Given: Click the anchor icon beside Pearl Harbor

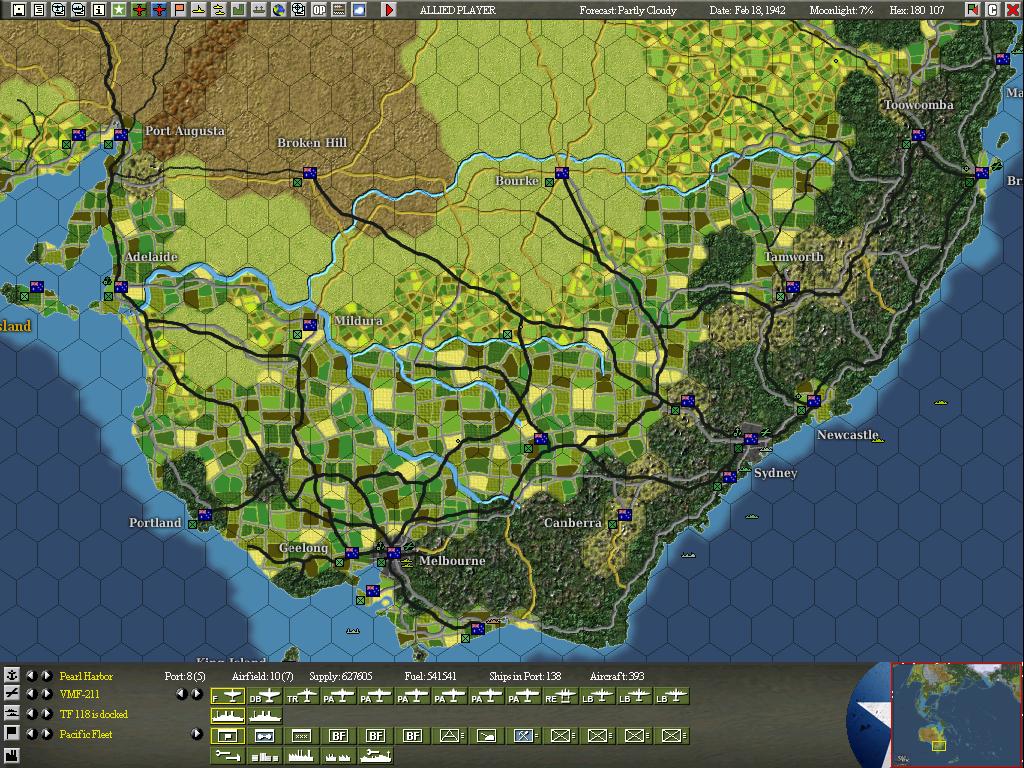Looking at the screenshot, I should (x=11, y=676).
